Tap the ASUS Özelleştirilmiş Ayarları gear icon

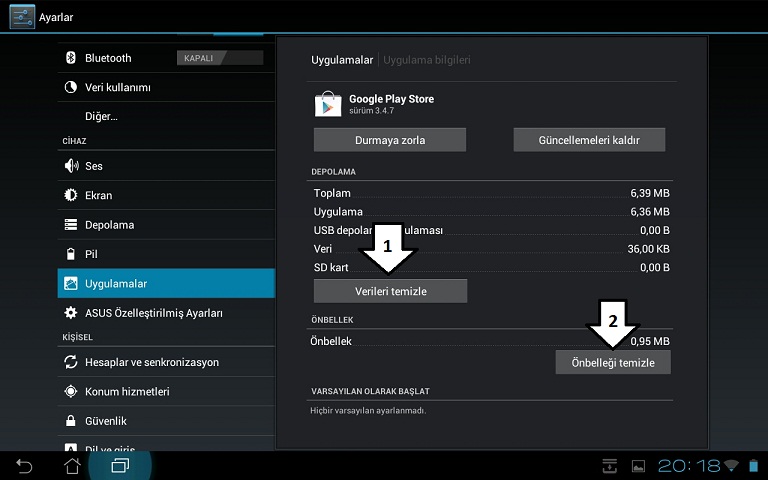71,312
